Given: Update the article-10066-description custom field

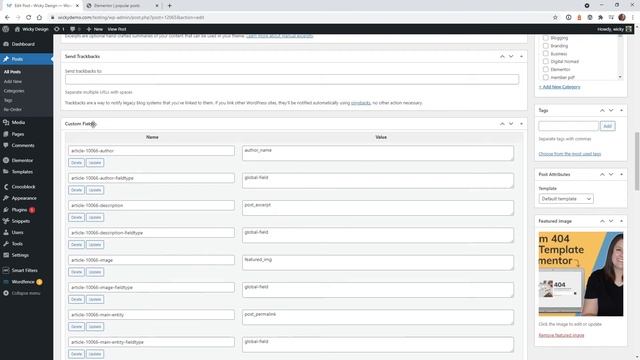Looking at the screenshot, I should pyautogui.click(x=95, y=217).
